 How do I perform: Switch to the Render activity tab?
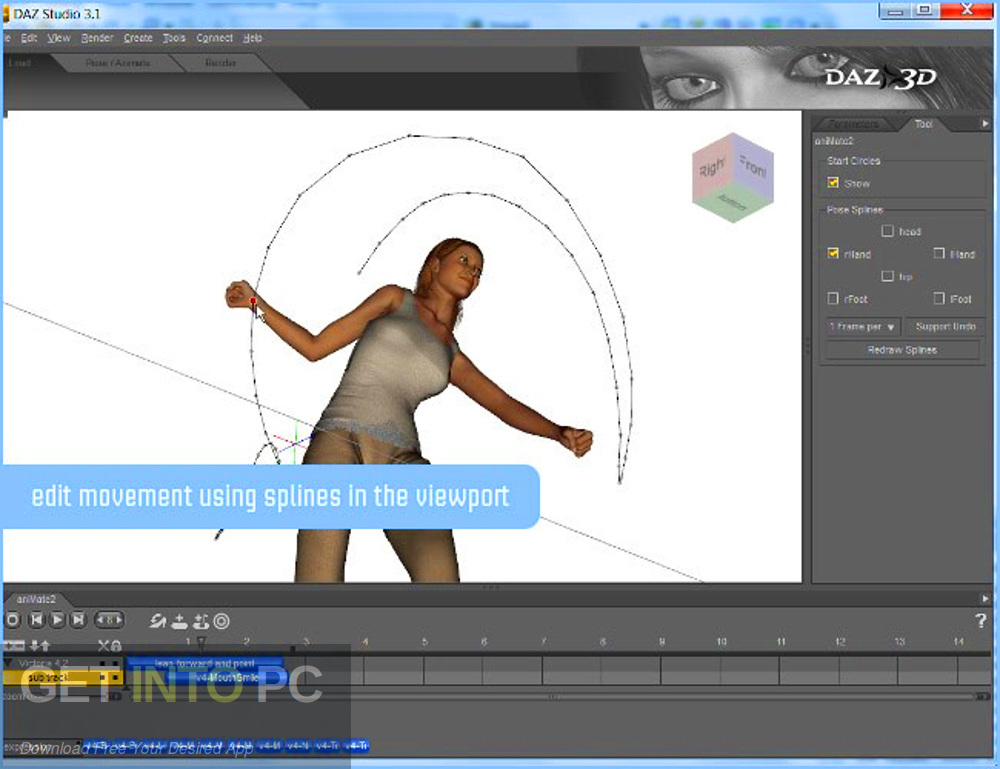click(221, 62)
